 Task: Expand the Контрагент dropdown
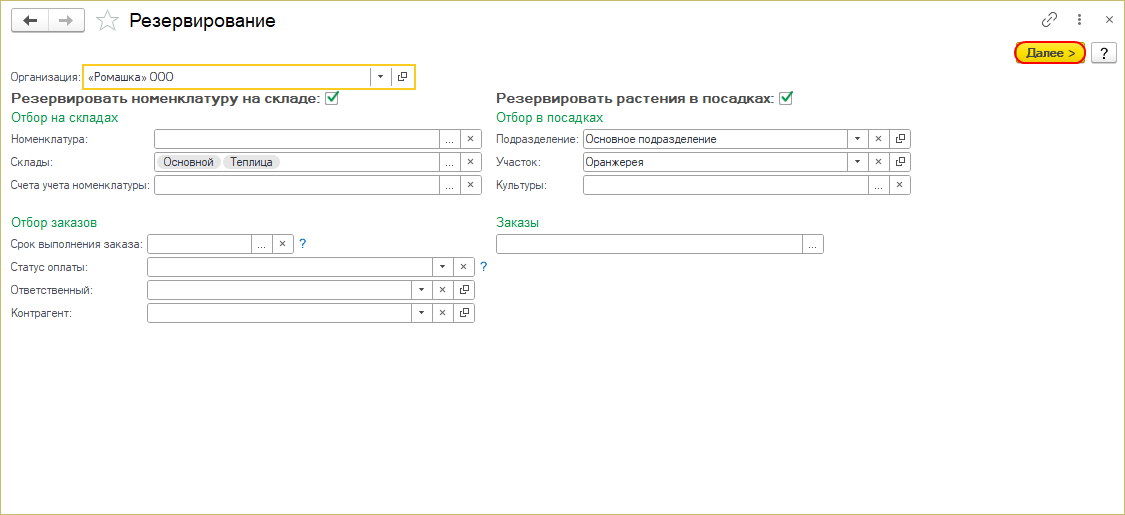coord(421,313)
